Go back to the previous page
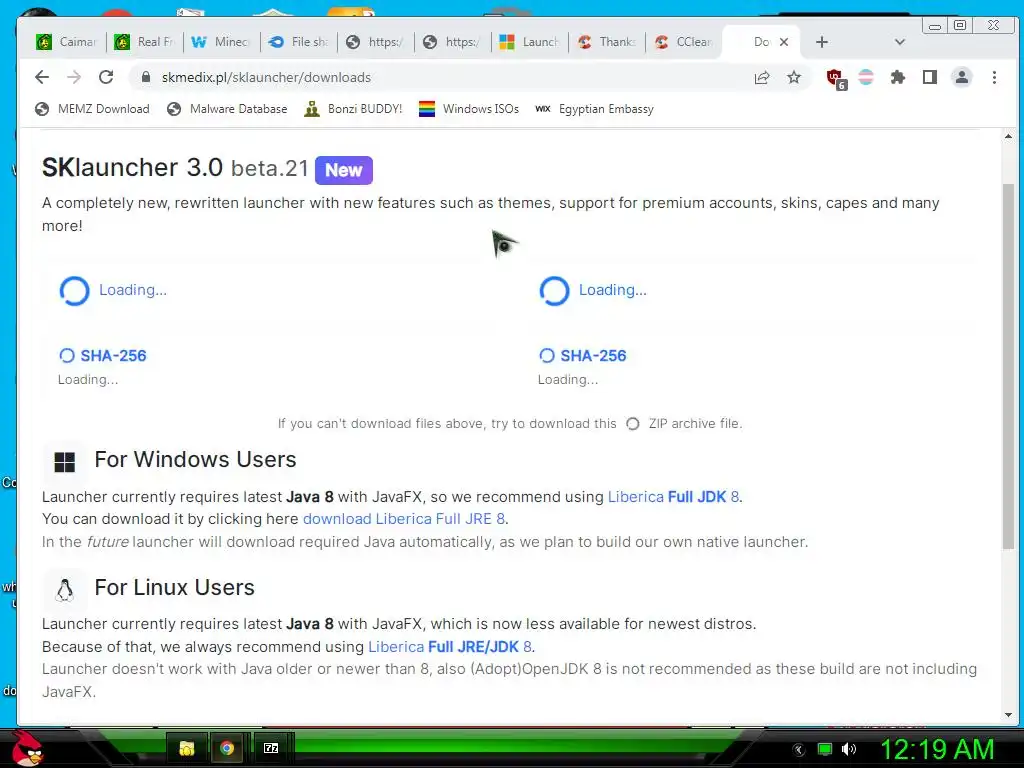 (42, 77)
